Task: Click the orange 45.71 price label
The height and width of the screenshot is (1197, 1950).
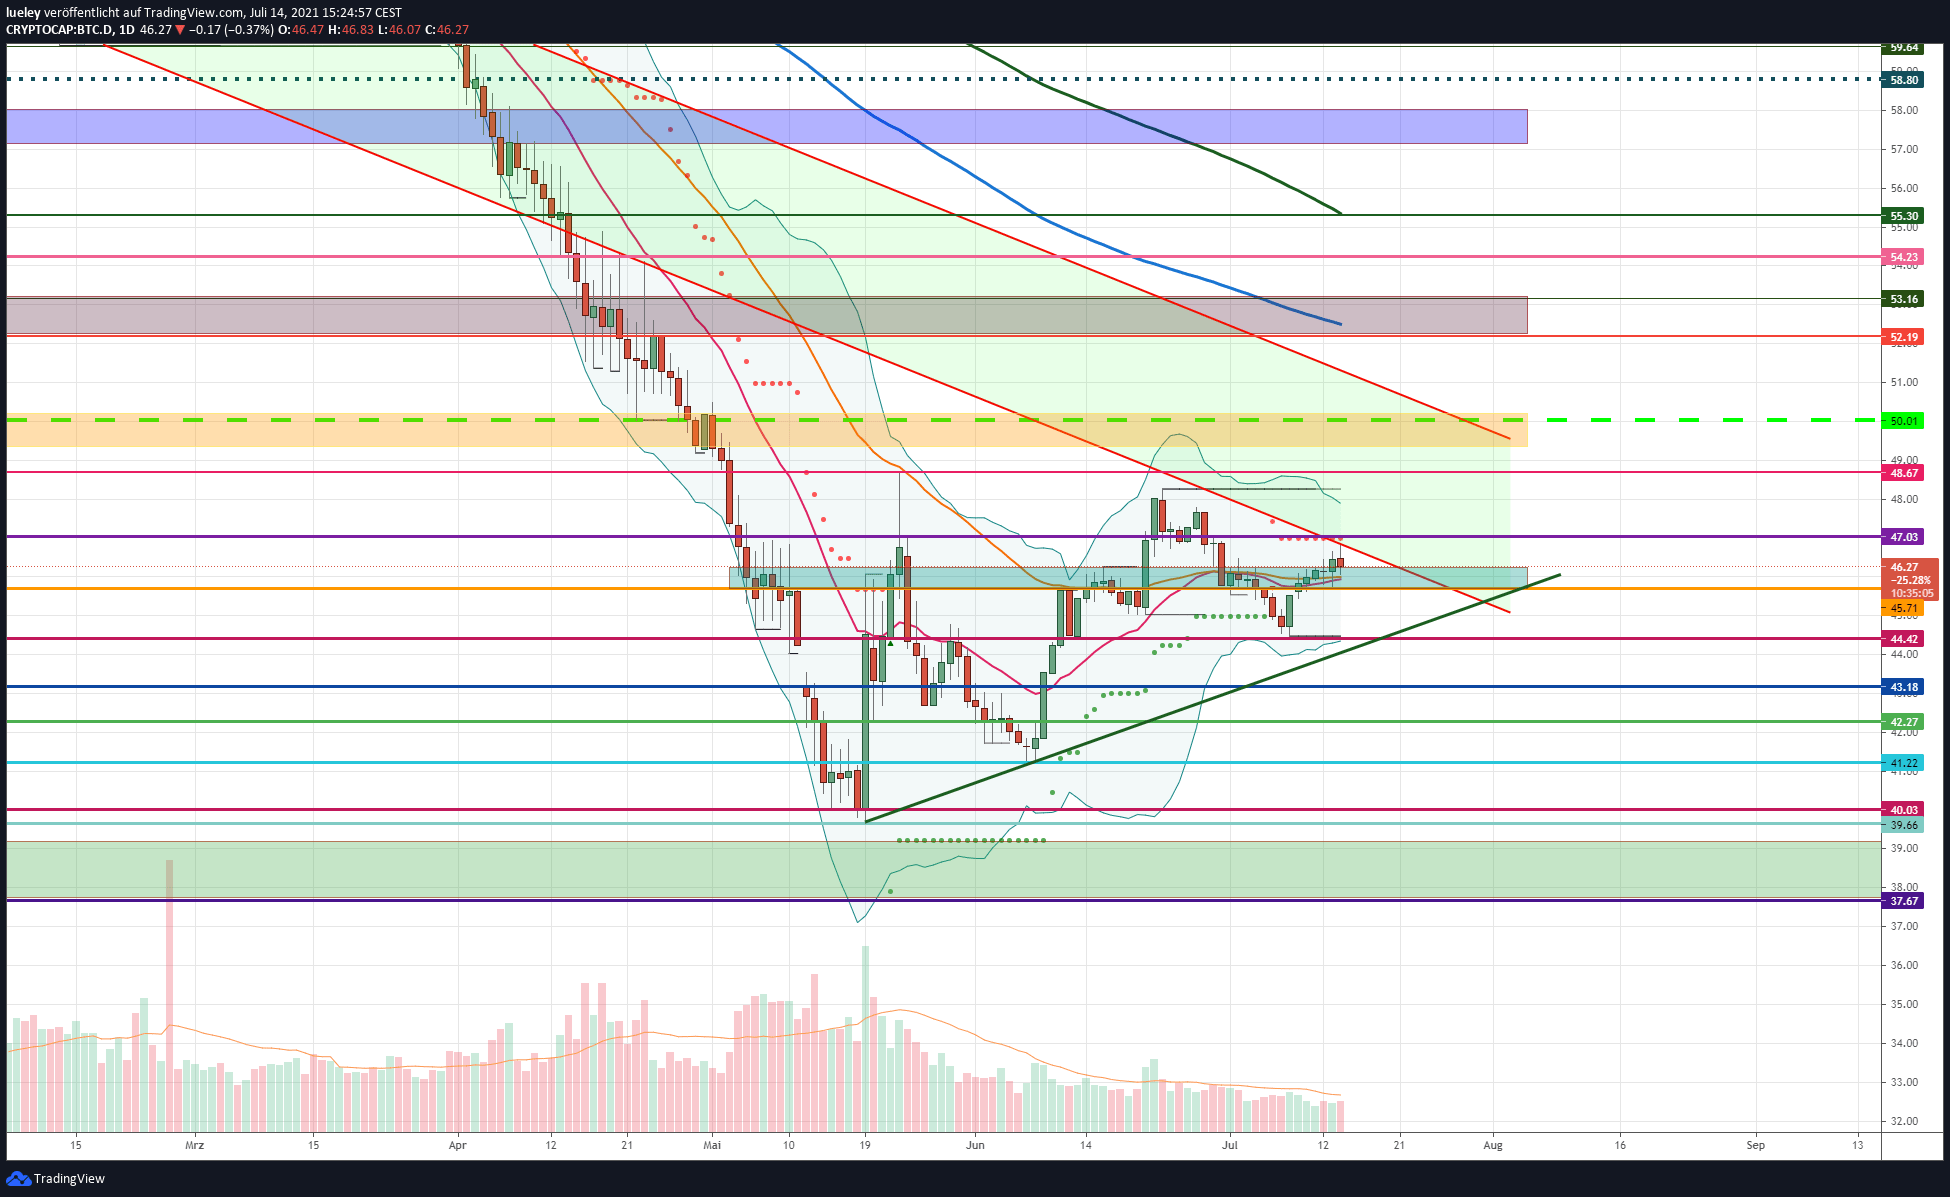Action: pos(1904,608)
